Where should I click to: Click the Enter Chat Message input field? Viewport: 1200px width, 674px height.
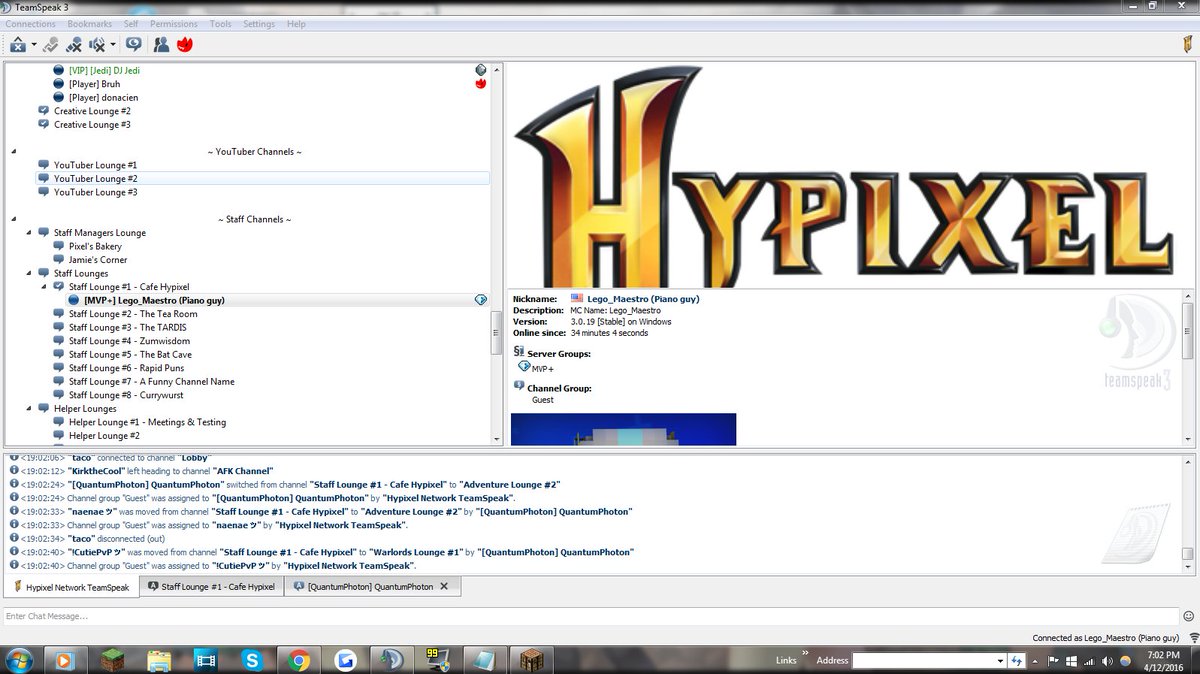click(590, 616)
